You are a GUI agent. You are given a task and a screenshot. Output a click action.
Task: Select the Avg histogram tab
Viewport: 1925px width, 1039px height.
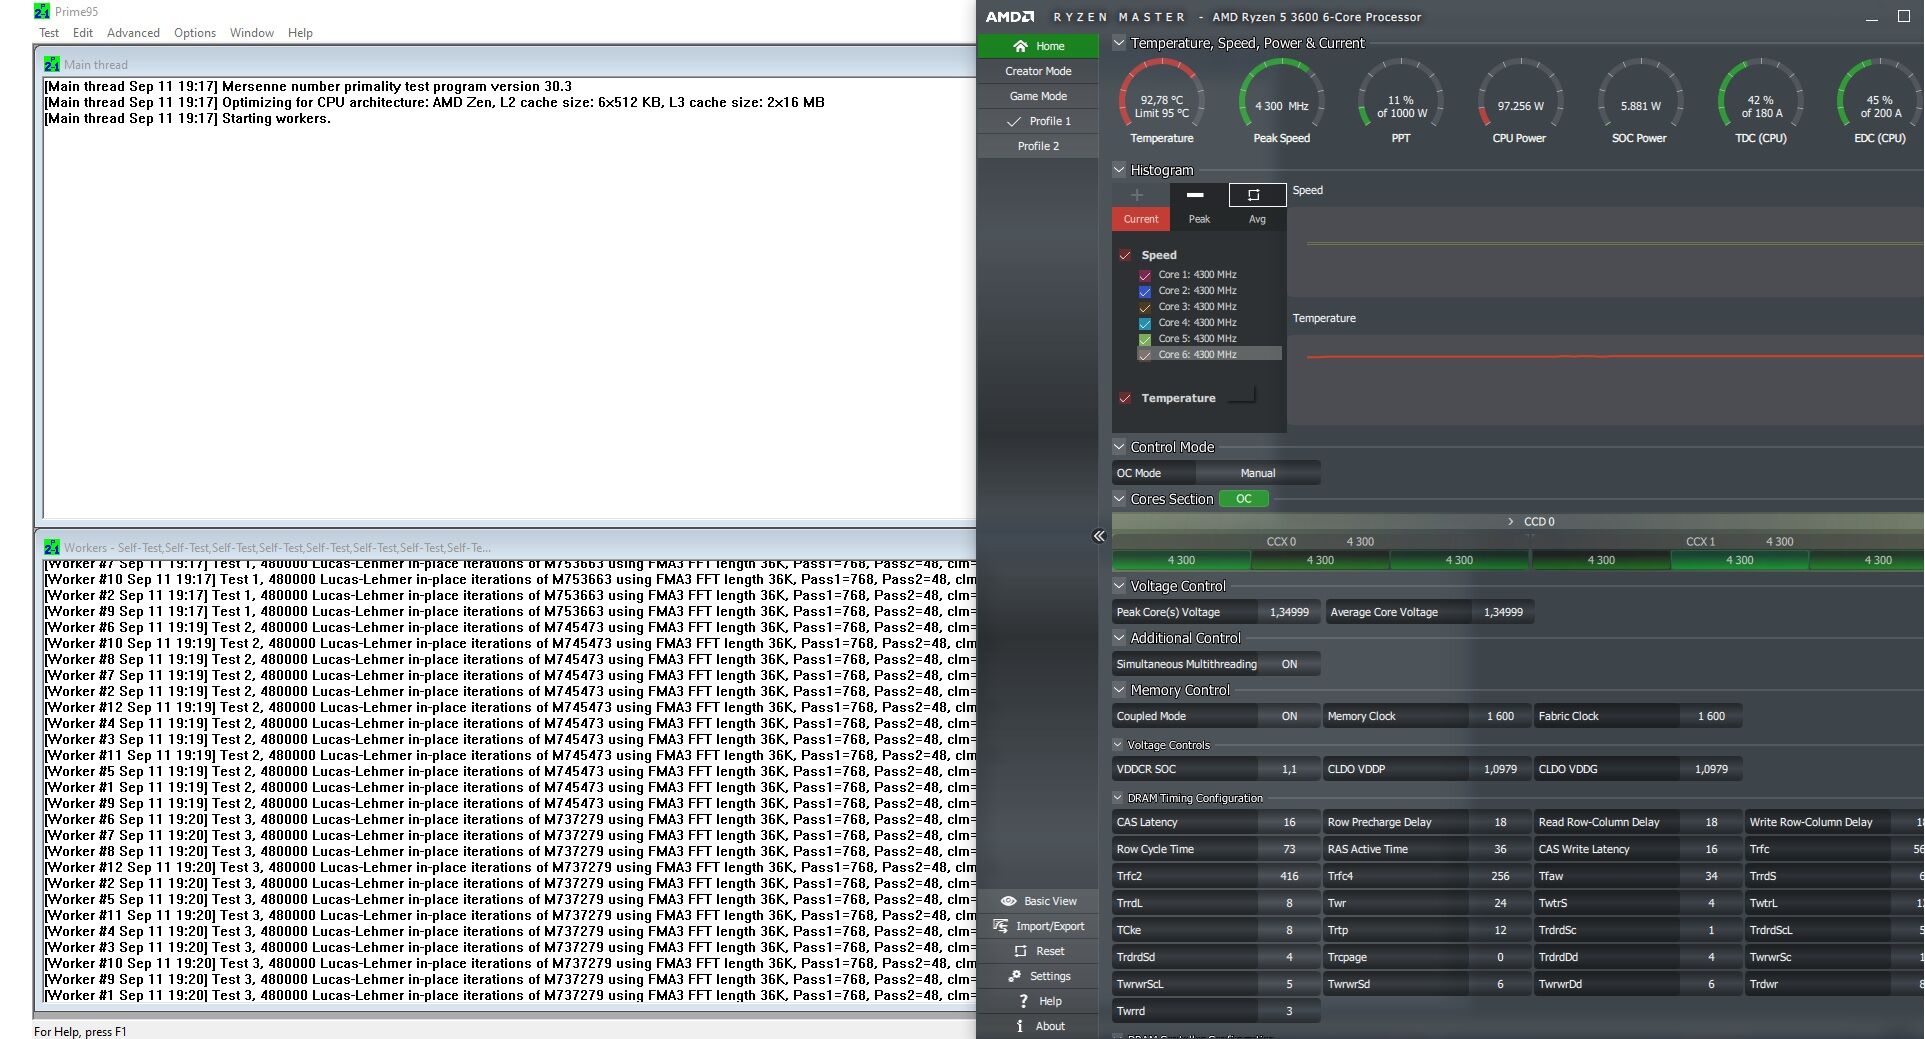(1257, 219)
